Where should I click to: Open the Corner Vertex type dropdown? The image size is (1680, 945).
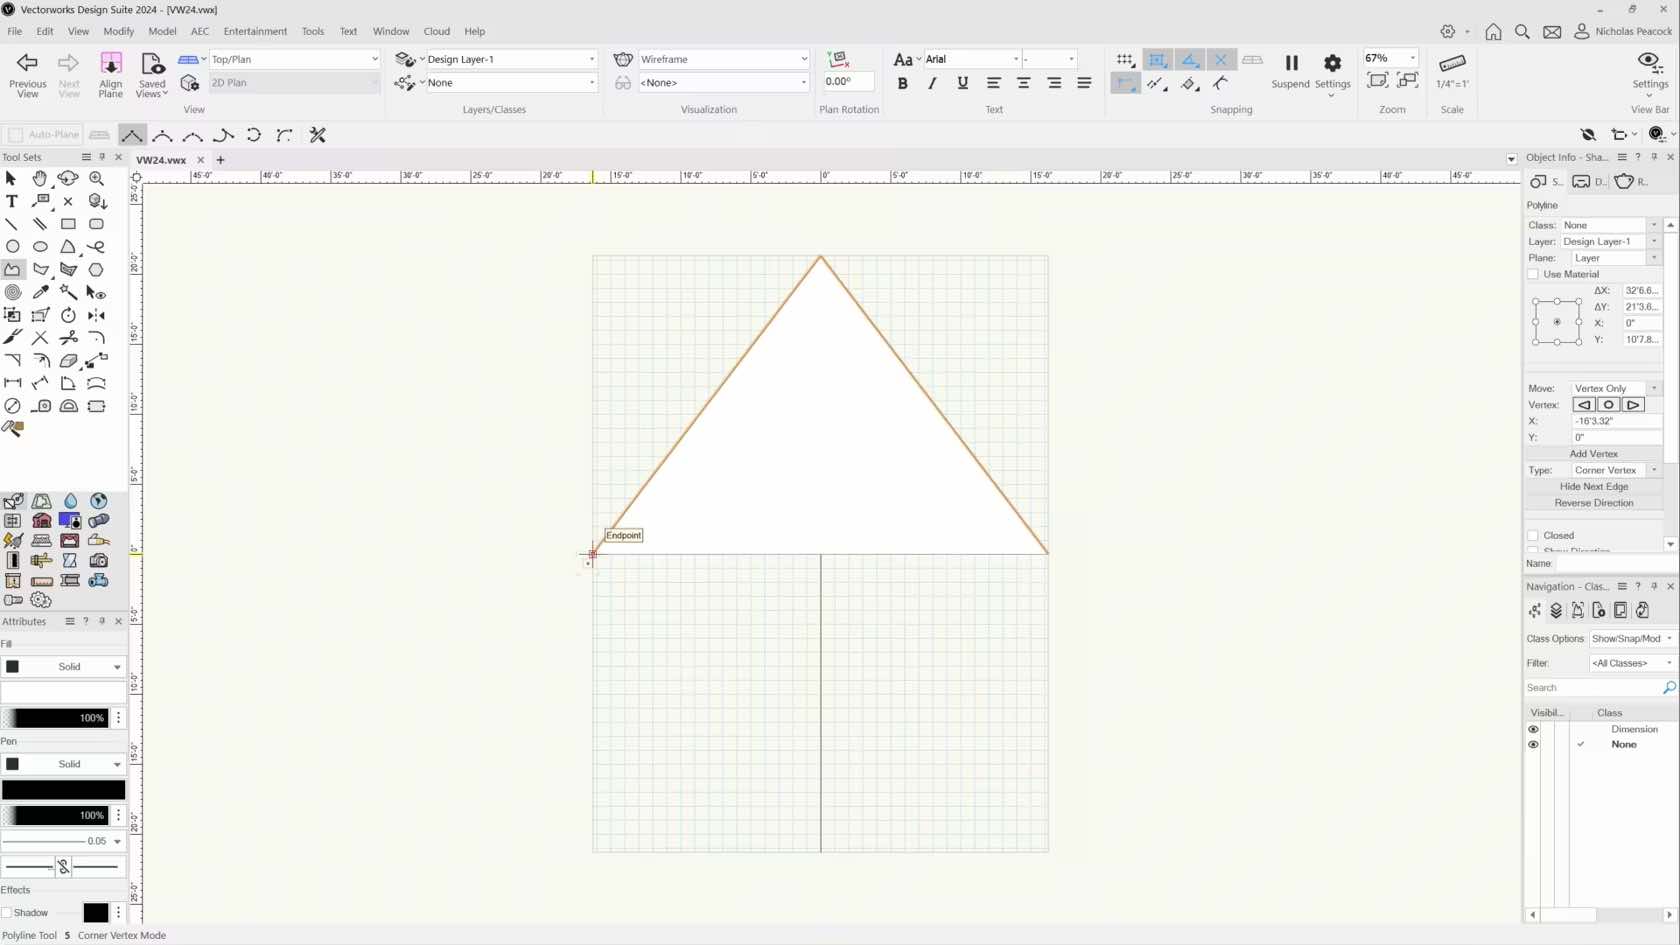pyautogui.click(x=1615, y=470)
